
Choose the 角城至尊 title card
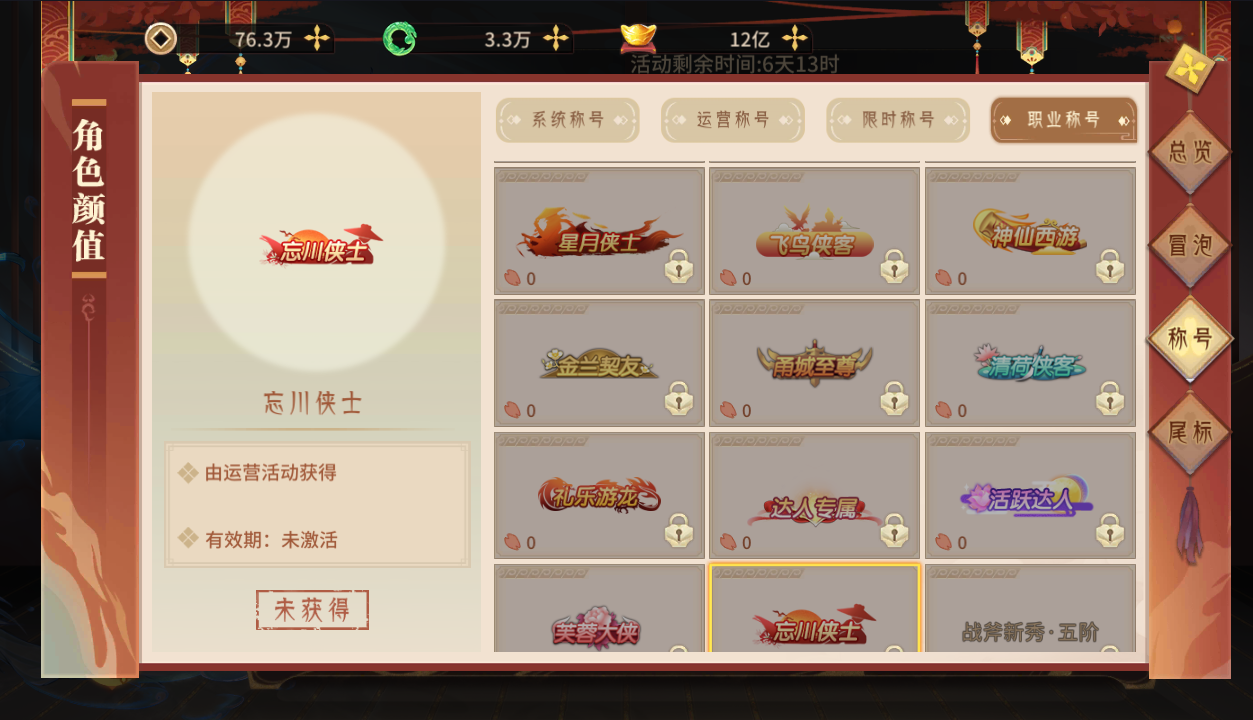click(x=815, y=363)
